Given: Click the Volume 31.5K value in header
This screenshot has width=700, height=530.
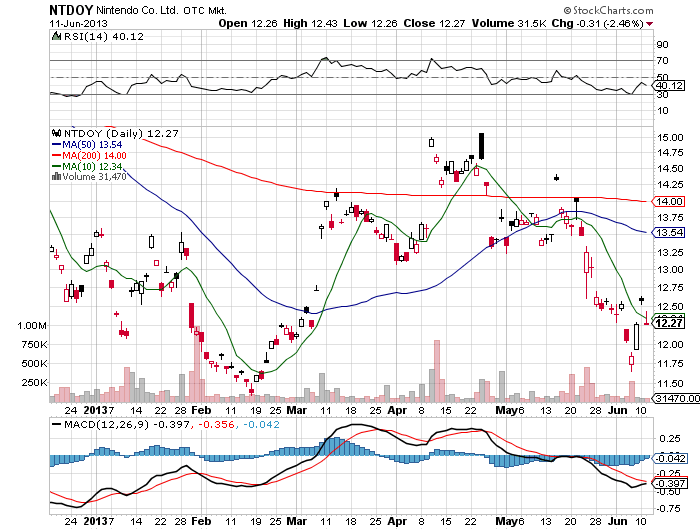Looking at the screenshot, I should tap(509, 24).
